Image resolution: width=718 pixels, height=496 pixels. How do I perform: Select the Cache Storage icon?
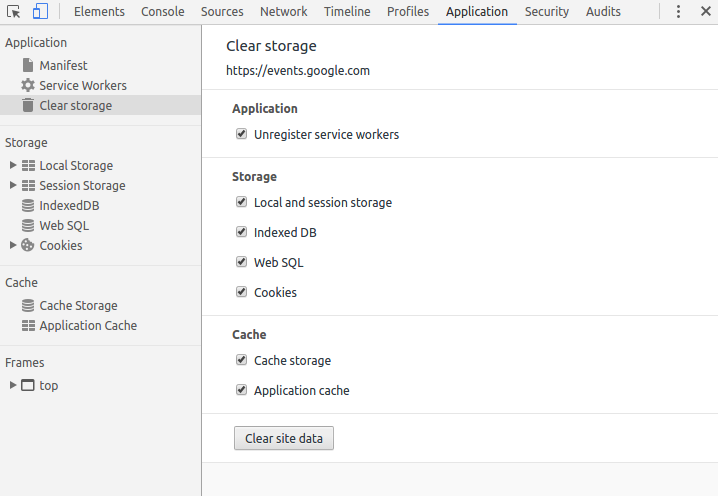click(x=28, y=306)
